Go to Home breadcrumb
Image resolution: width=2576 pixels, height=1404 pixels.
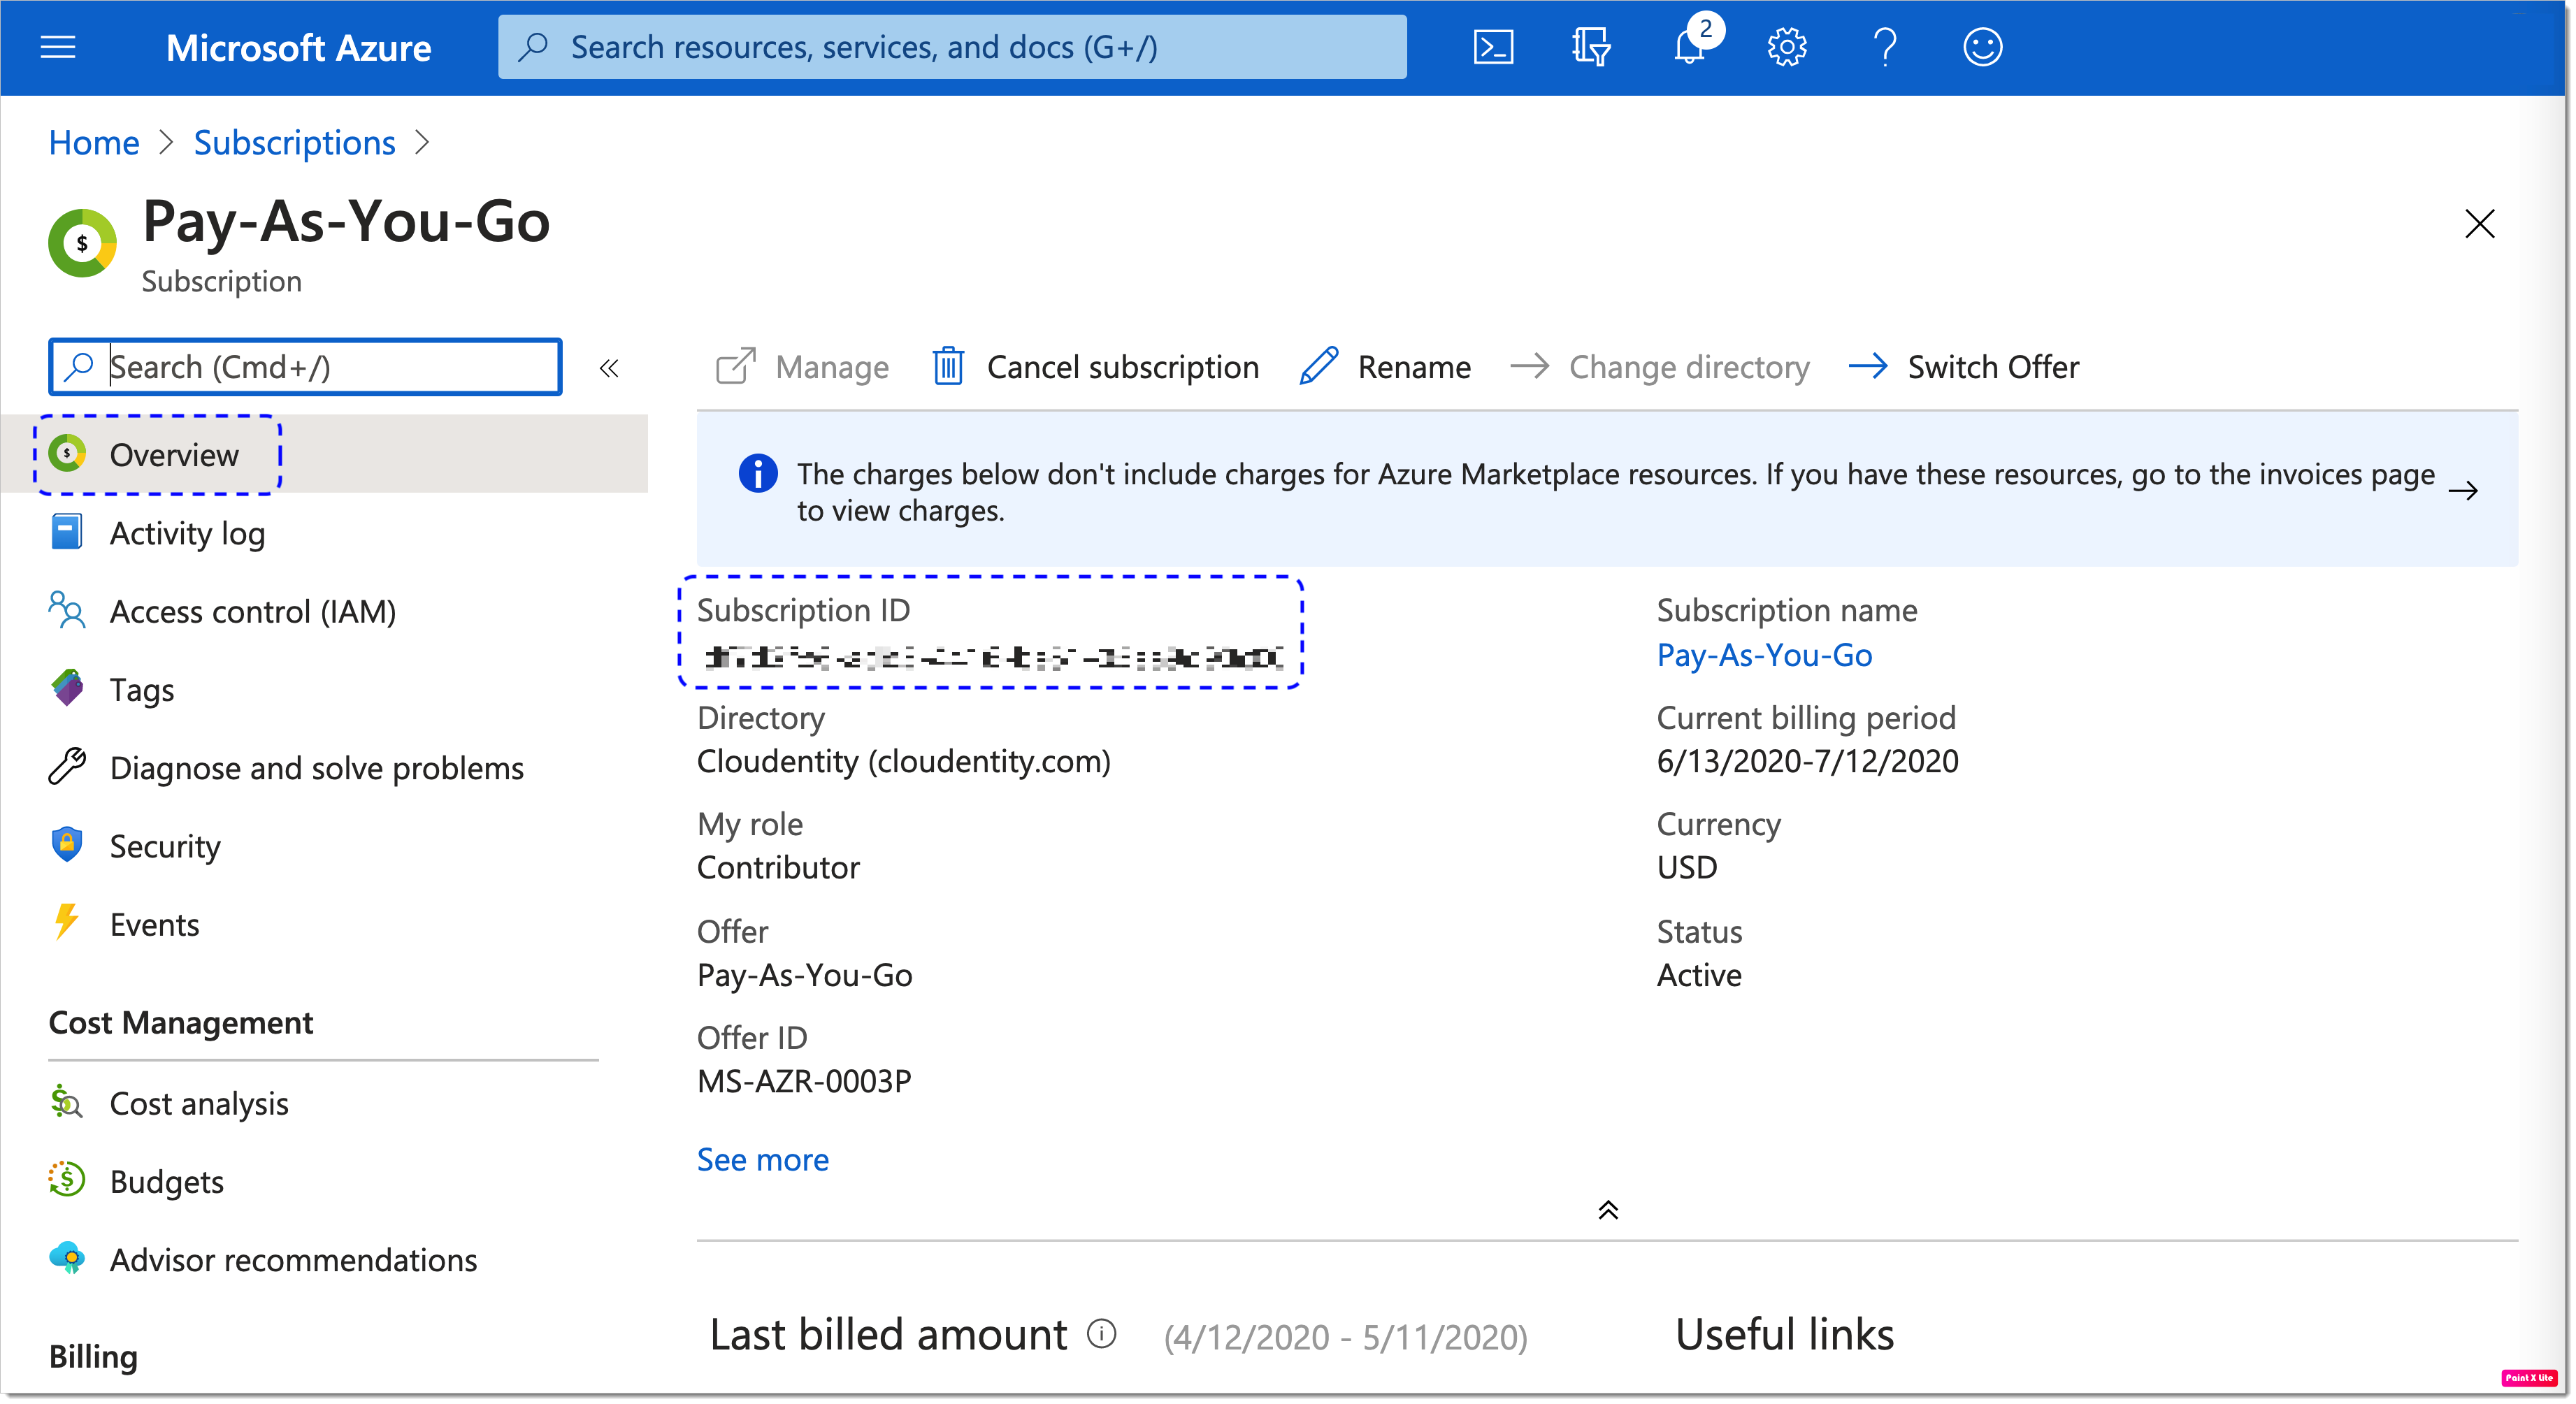[94, 143]
